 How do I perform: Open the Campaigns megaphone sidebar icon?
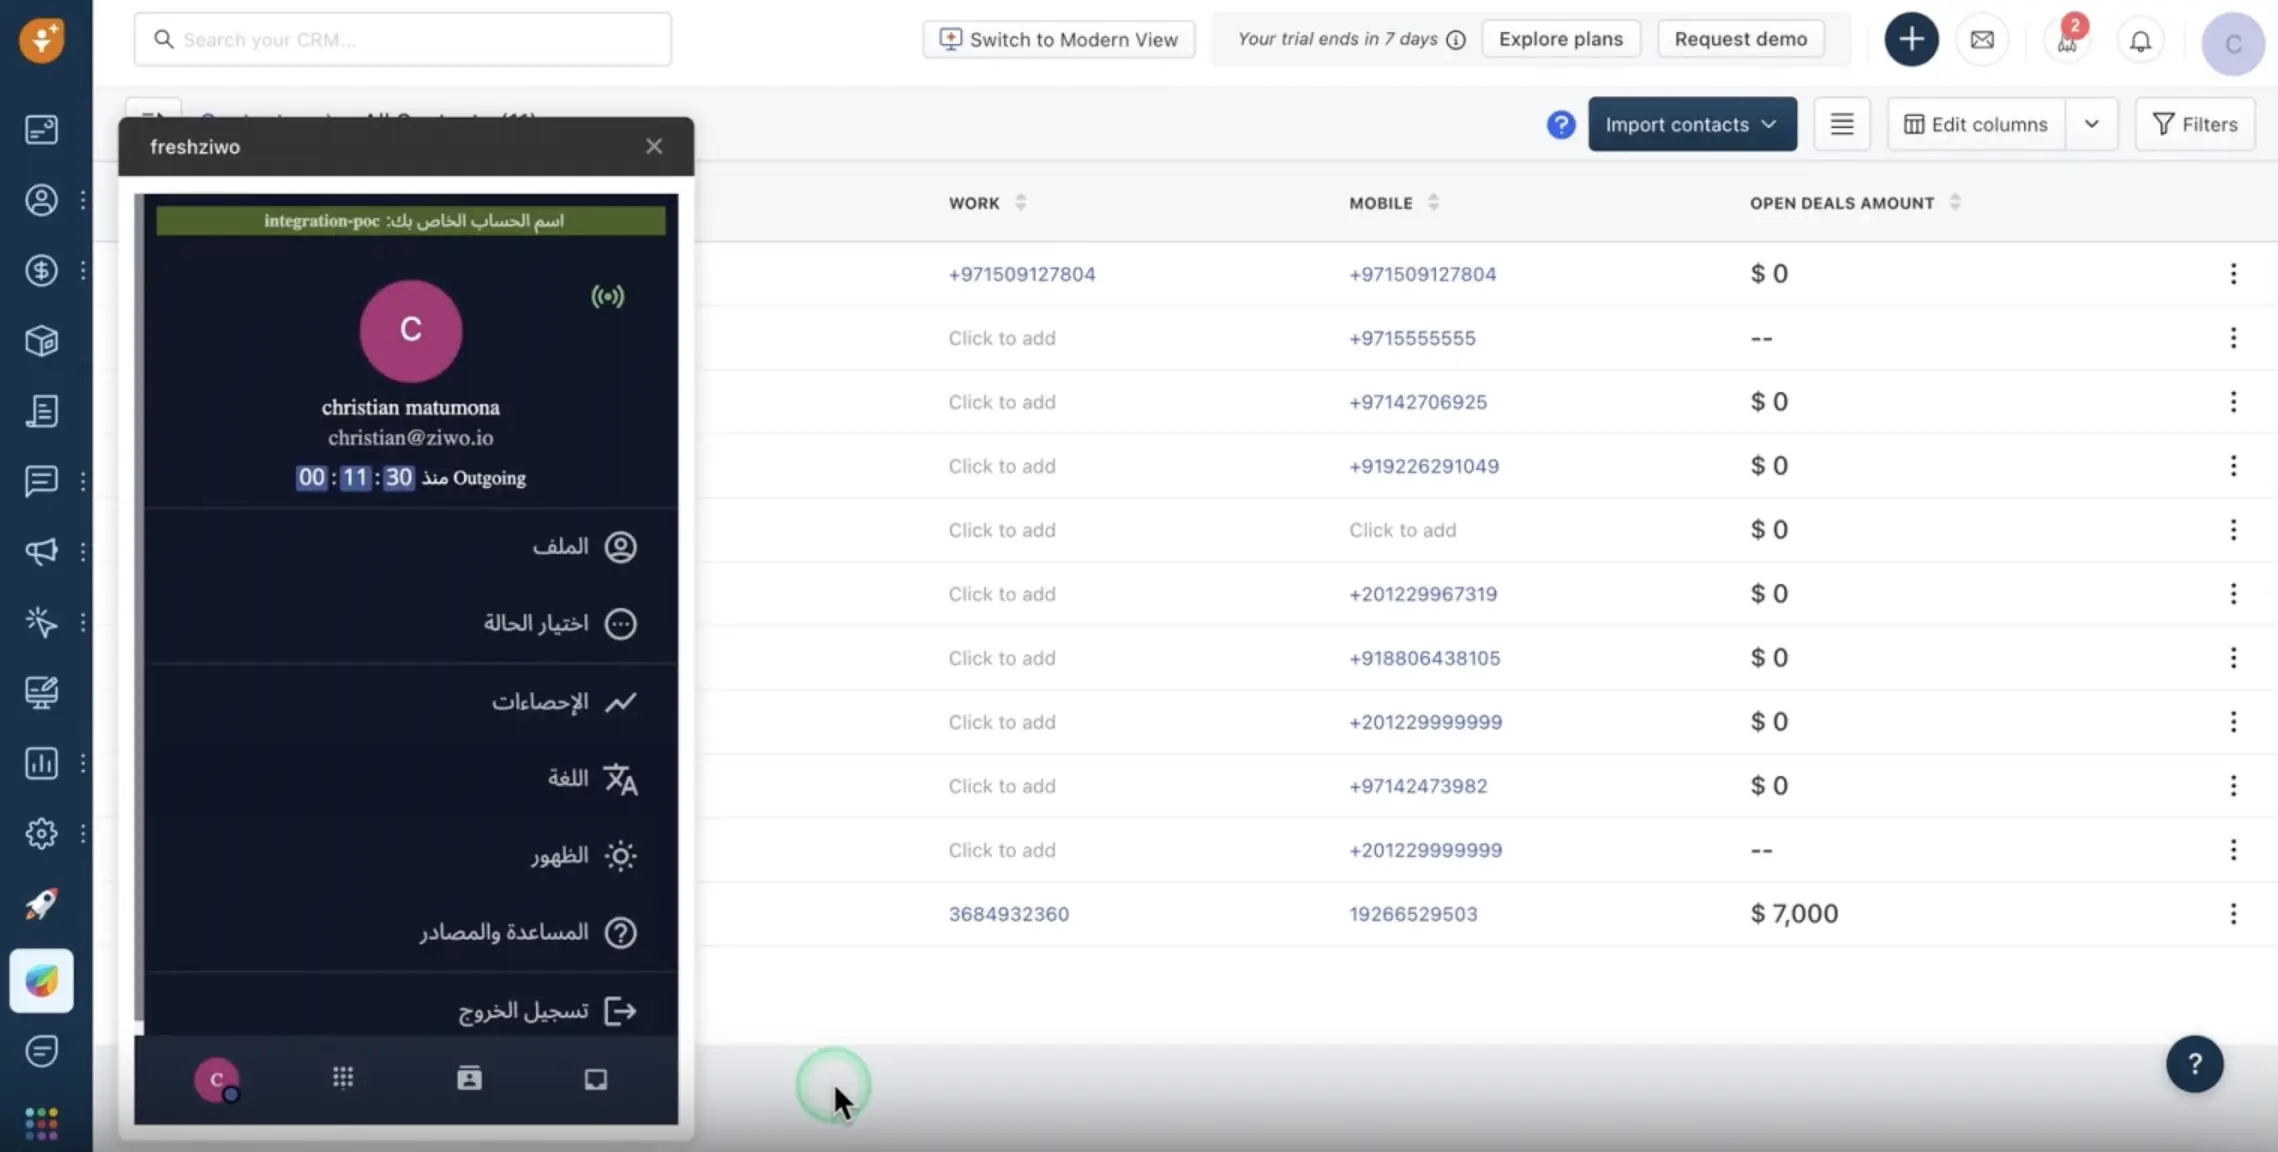(x=41, y=552)
